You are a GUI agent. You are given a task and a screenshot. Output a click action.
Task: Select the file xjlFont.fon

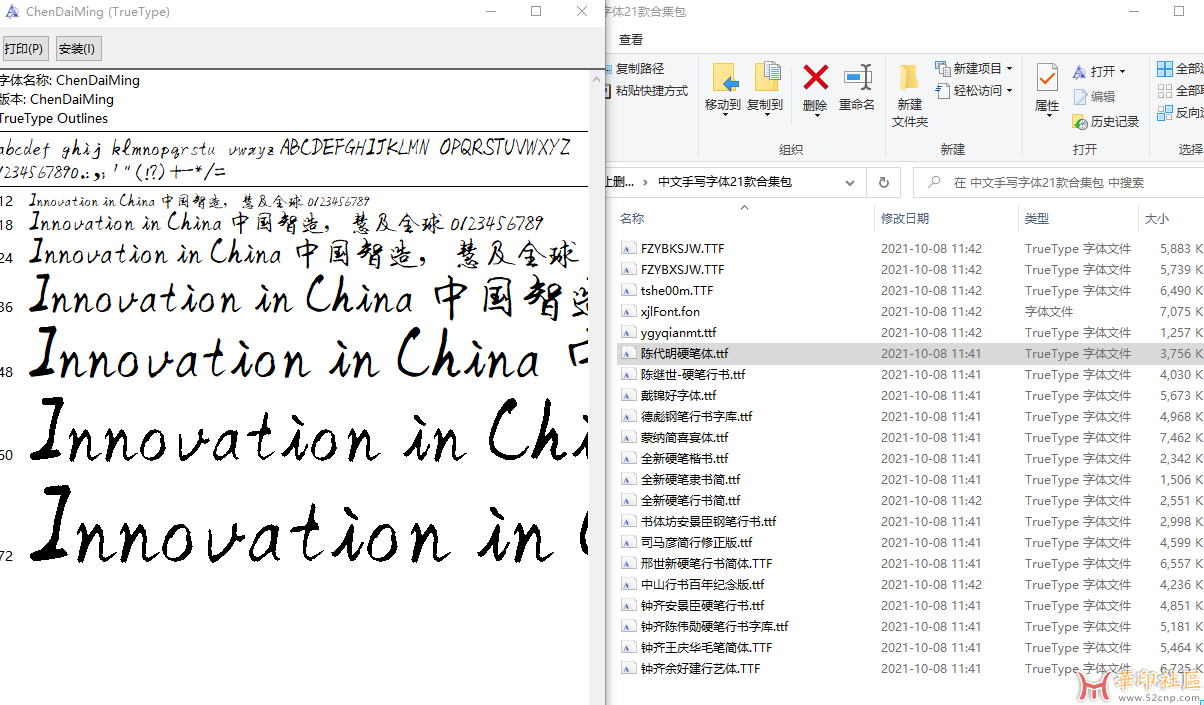click(670, 312)
